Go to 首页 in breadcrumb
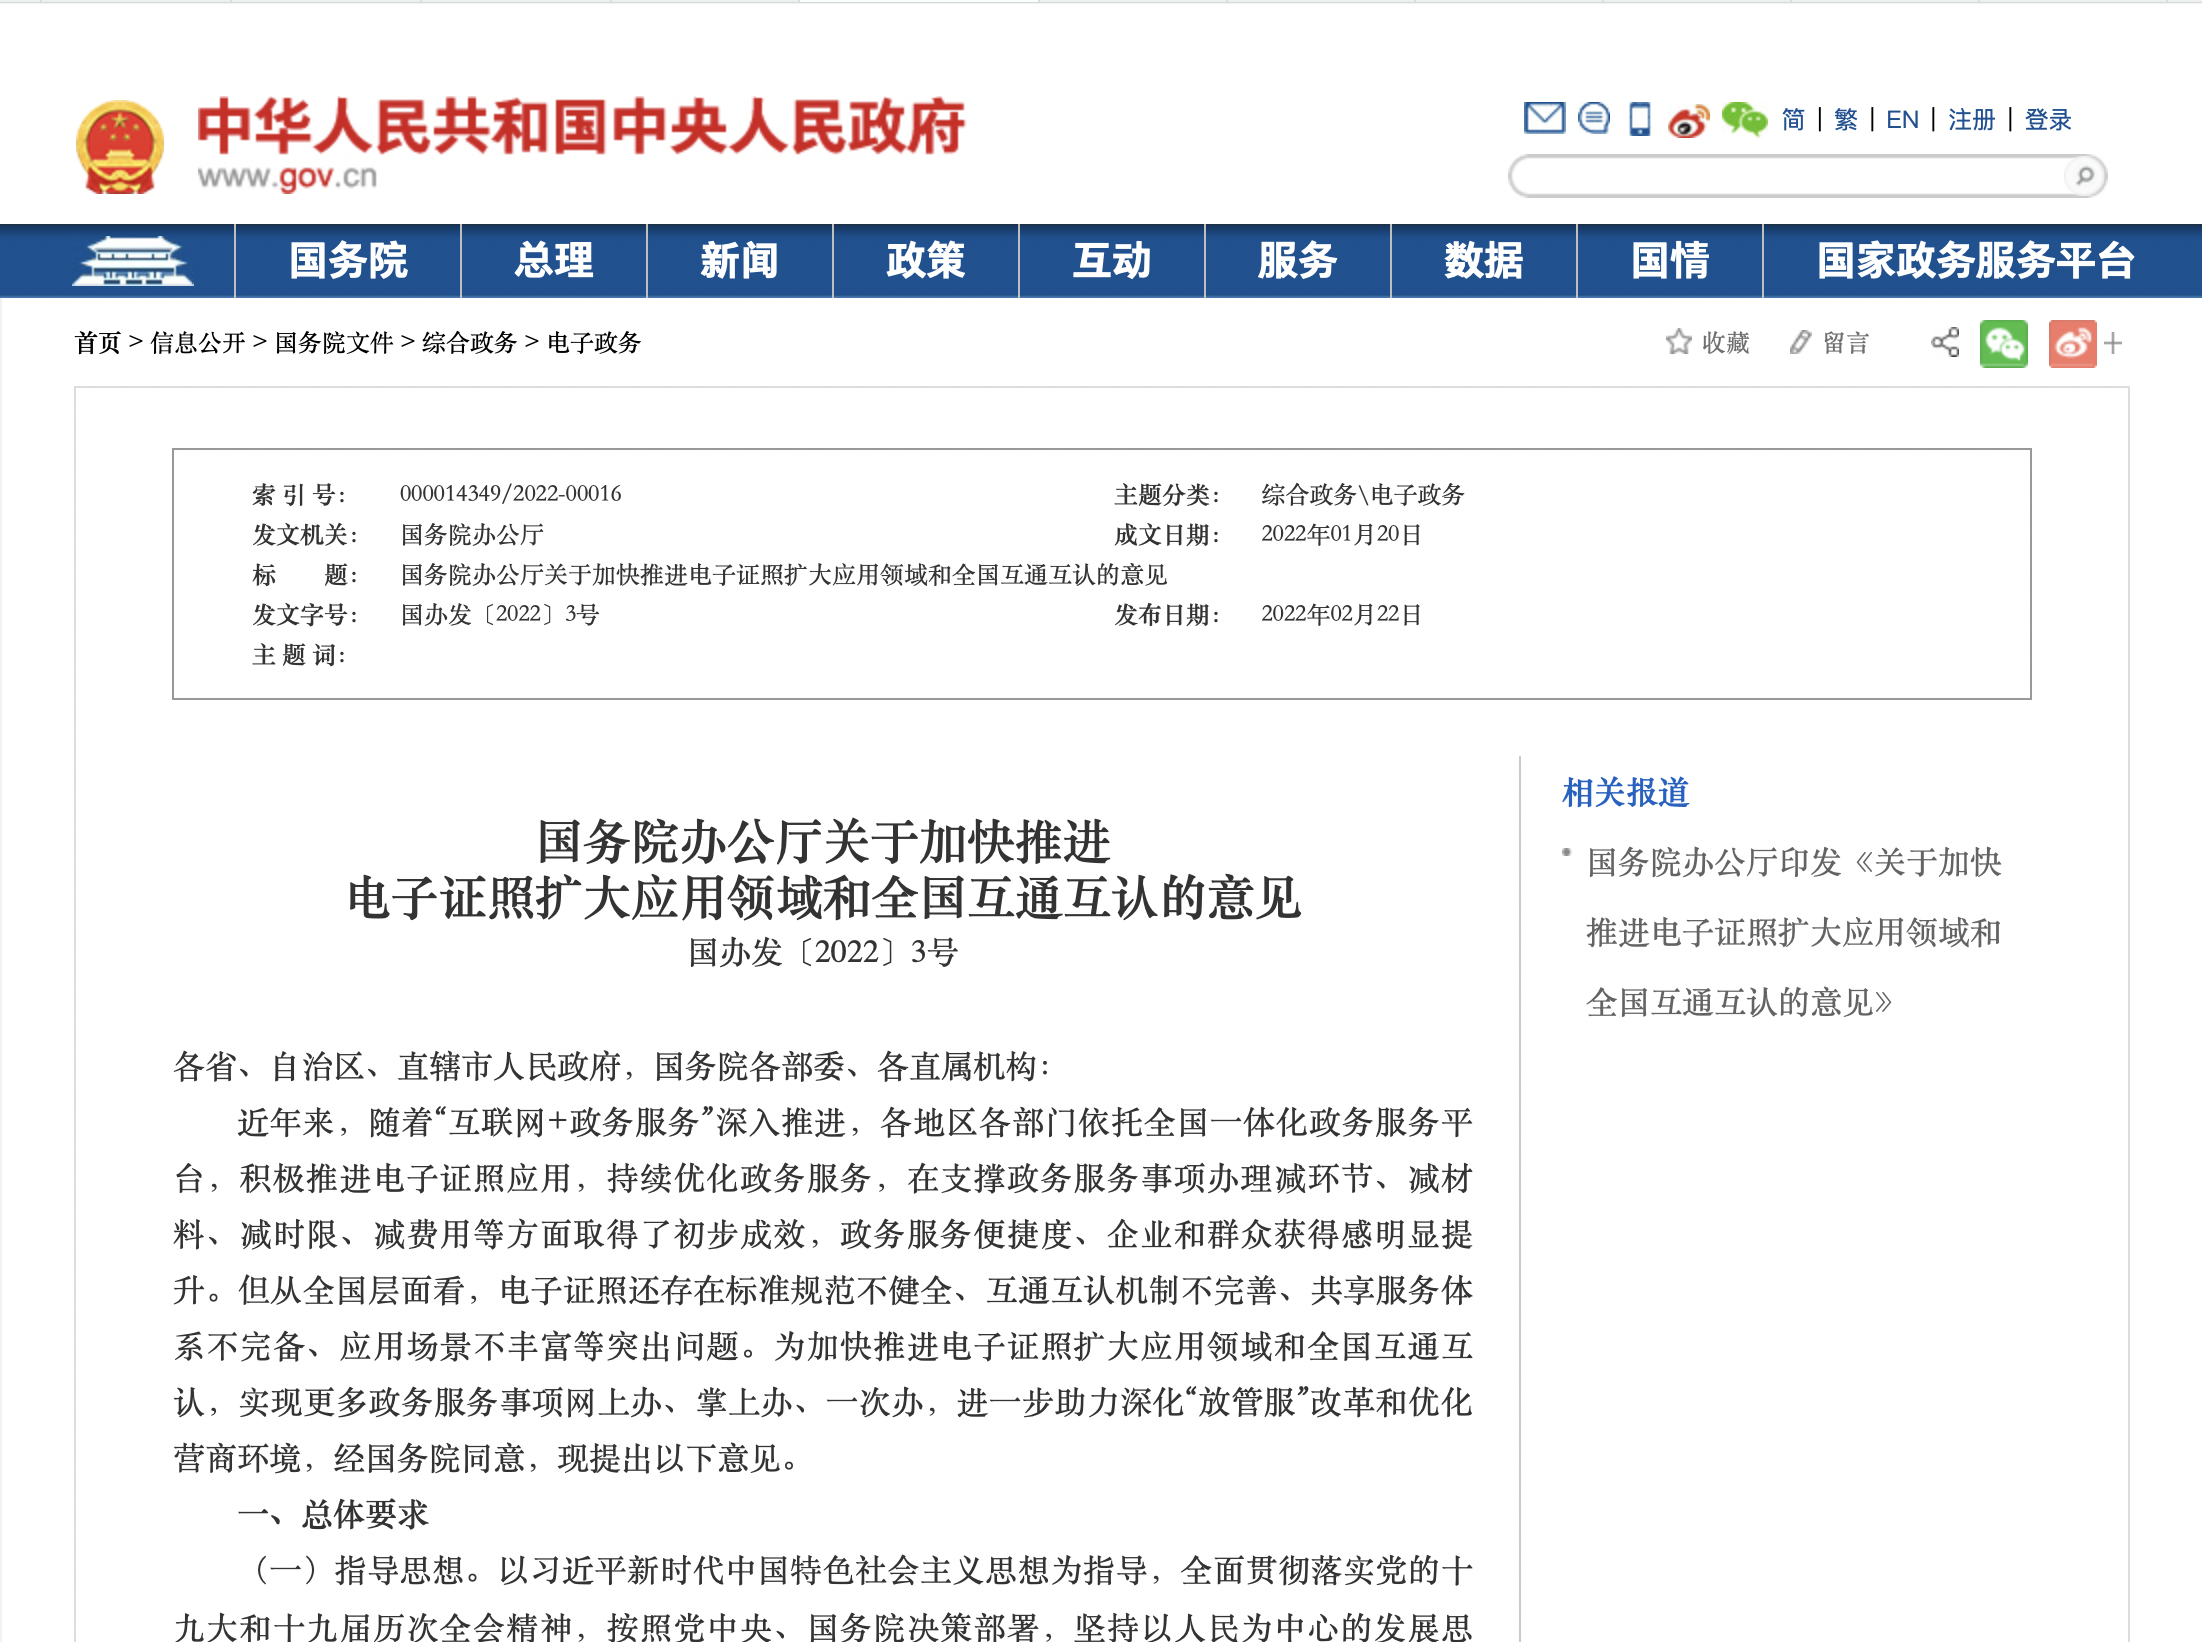This screenshot has width=2202, height=1642. pos(98,343)
